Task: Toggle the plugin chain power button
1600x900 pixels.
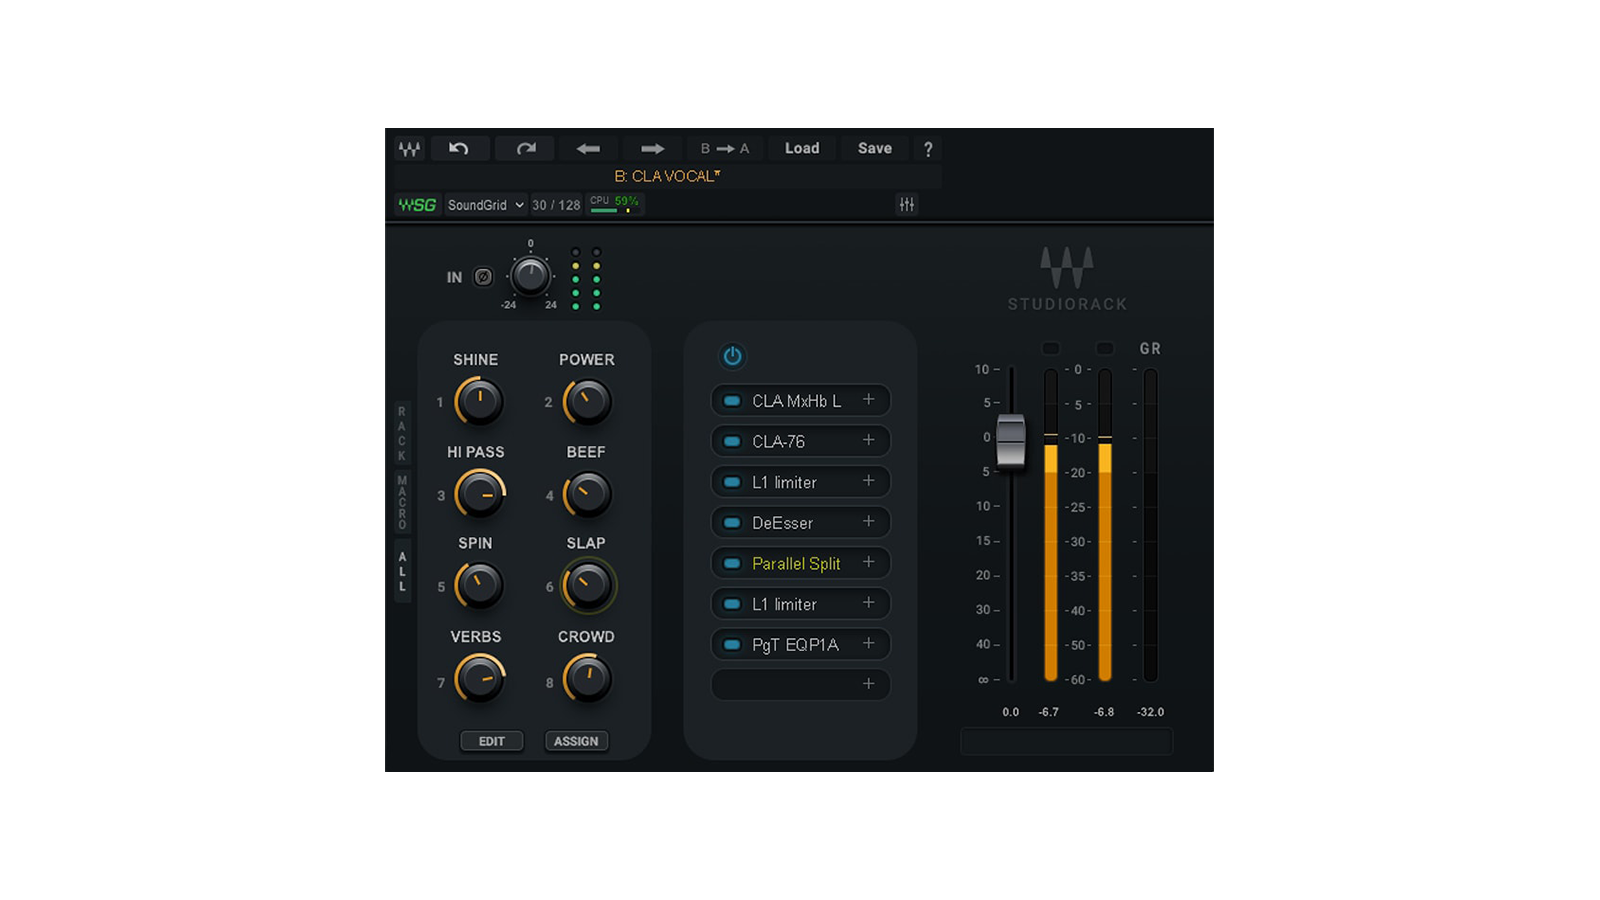Action: click(x=732, y=356)
